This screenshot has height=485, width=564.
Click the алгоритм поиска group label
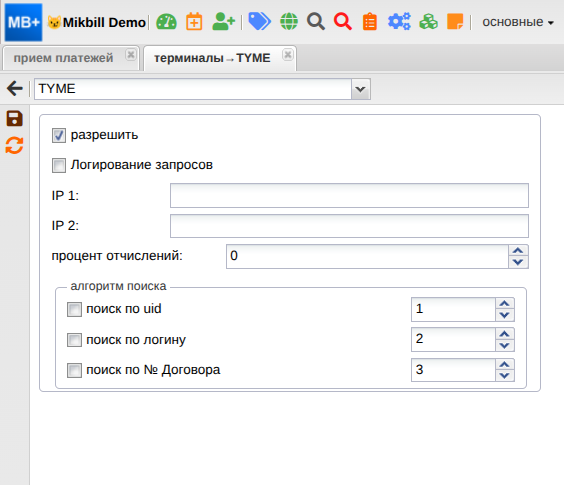118,286
